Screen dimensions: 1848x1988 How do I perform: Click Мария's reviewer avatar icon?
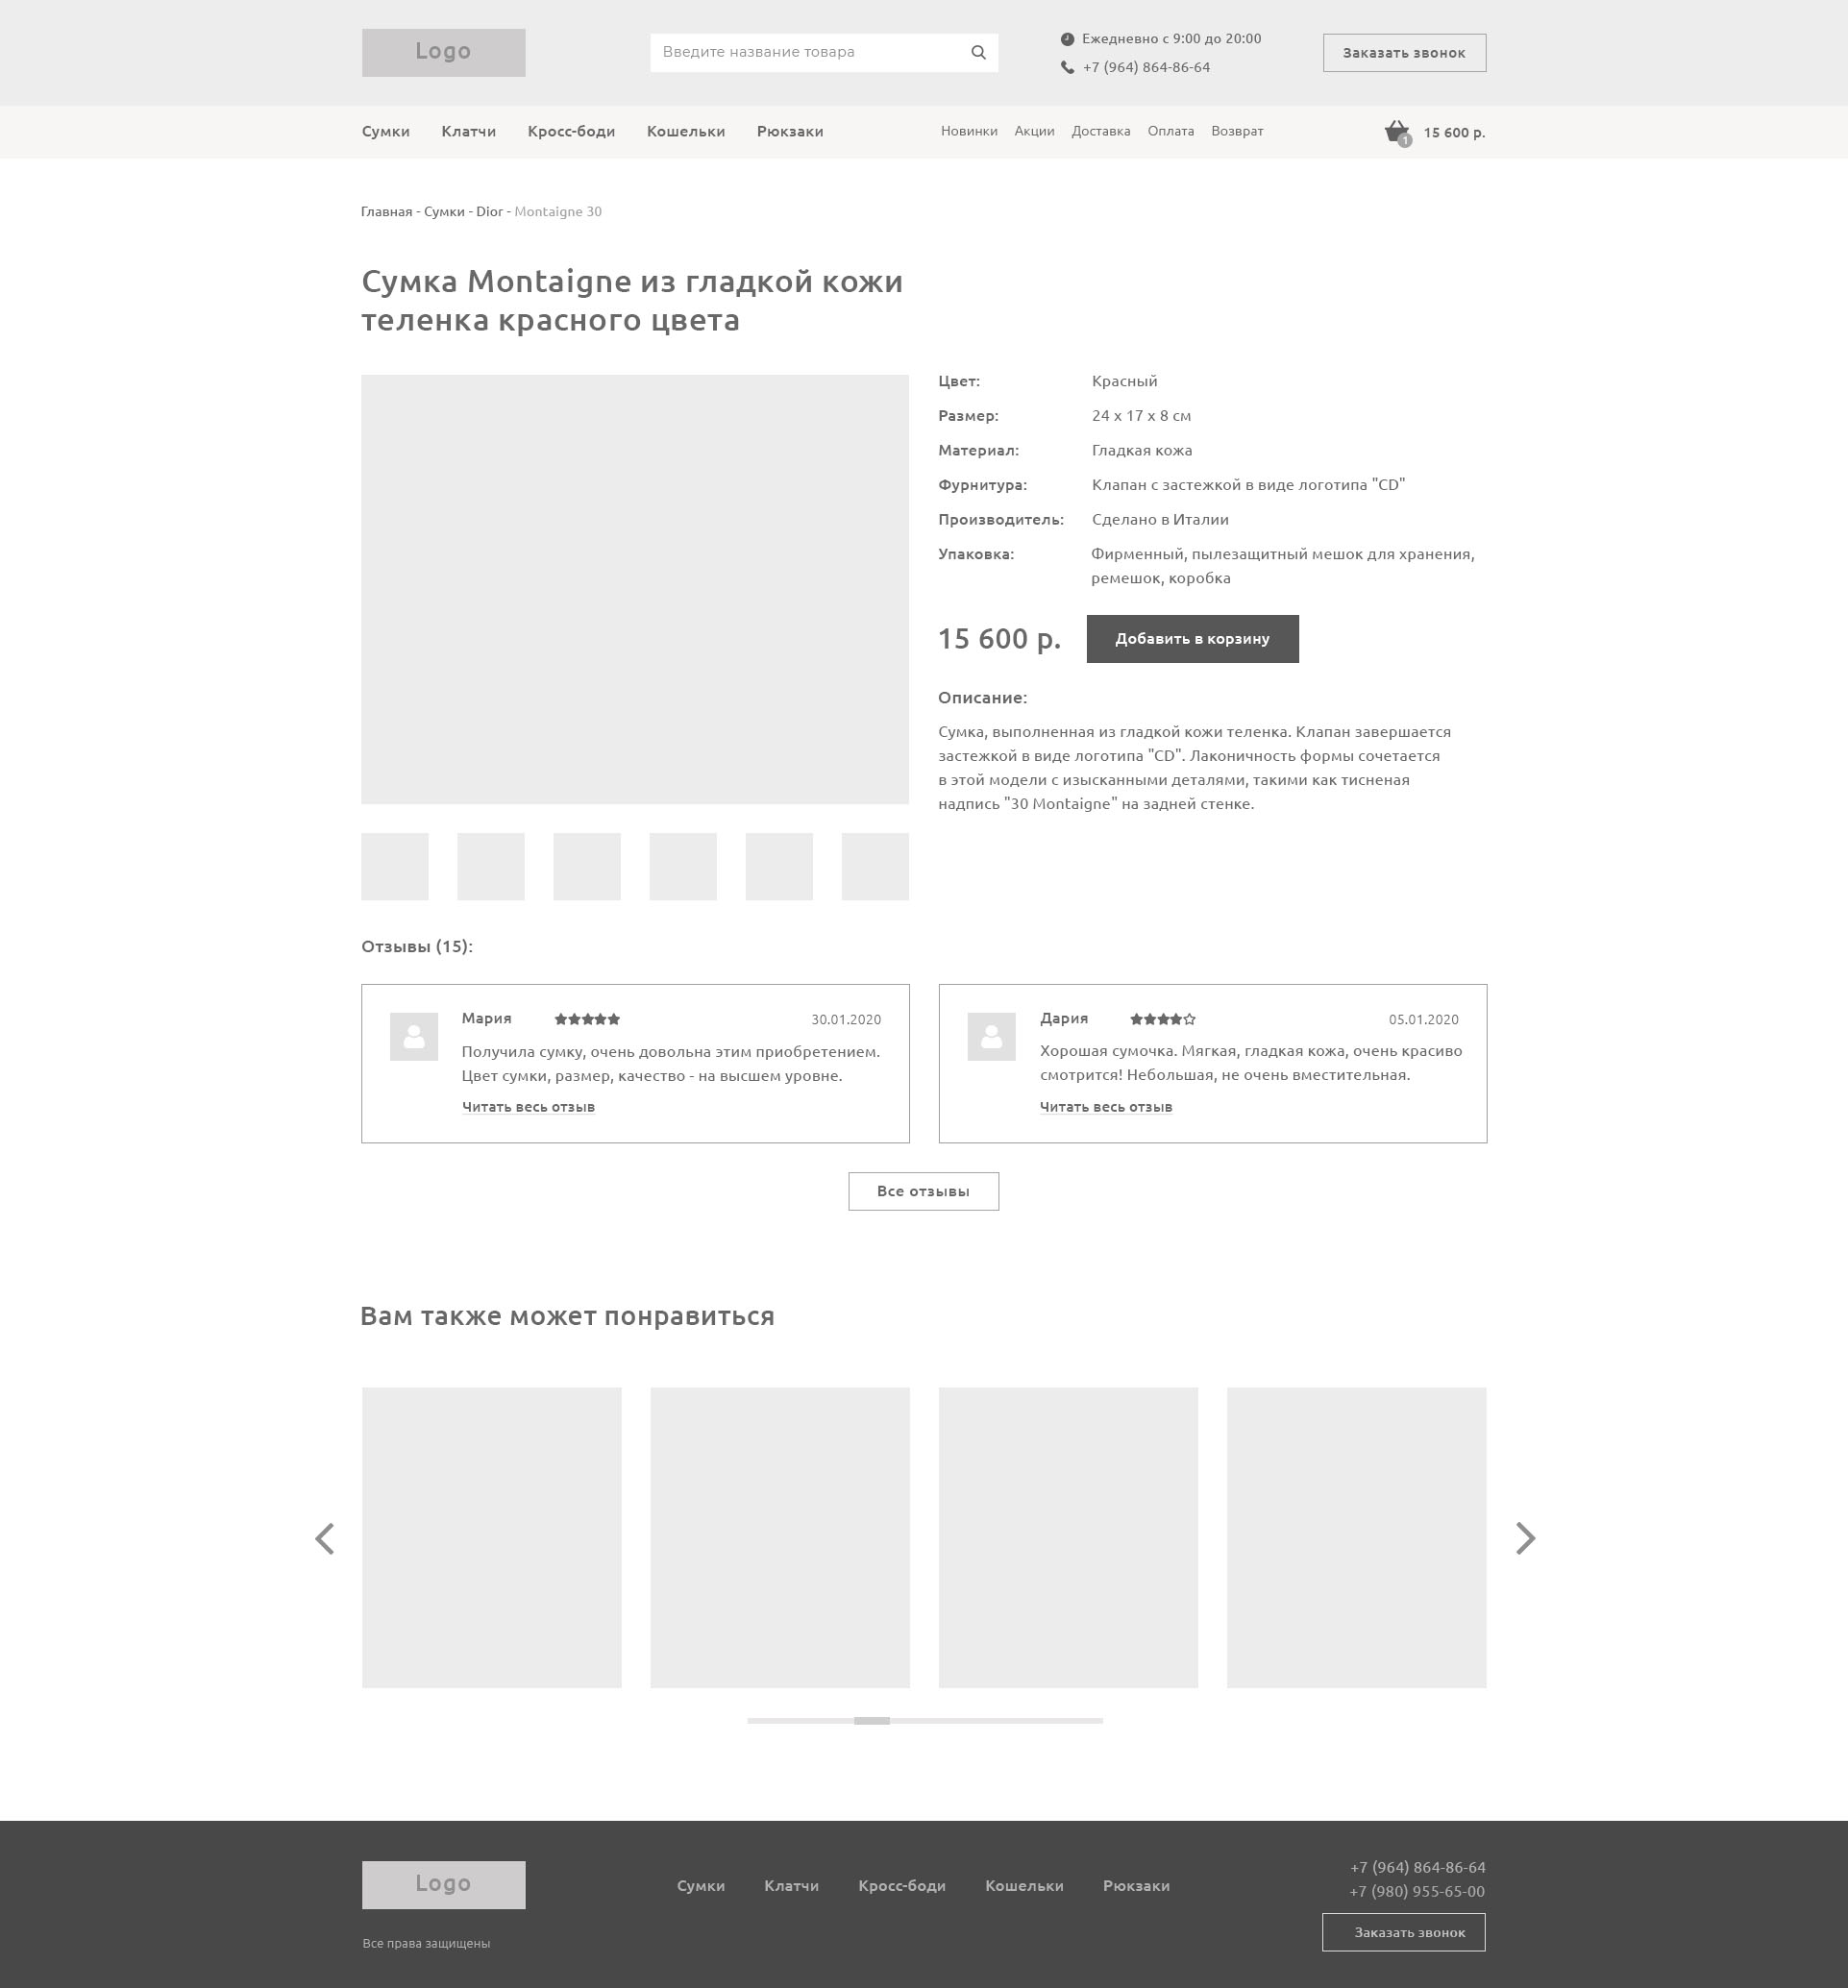coord(413,1036)
